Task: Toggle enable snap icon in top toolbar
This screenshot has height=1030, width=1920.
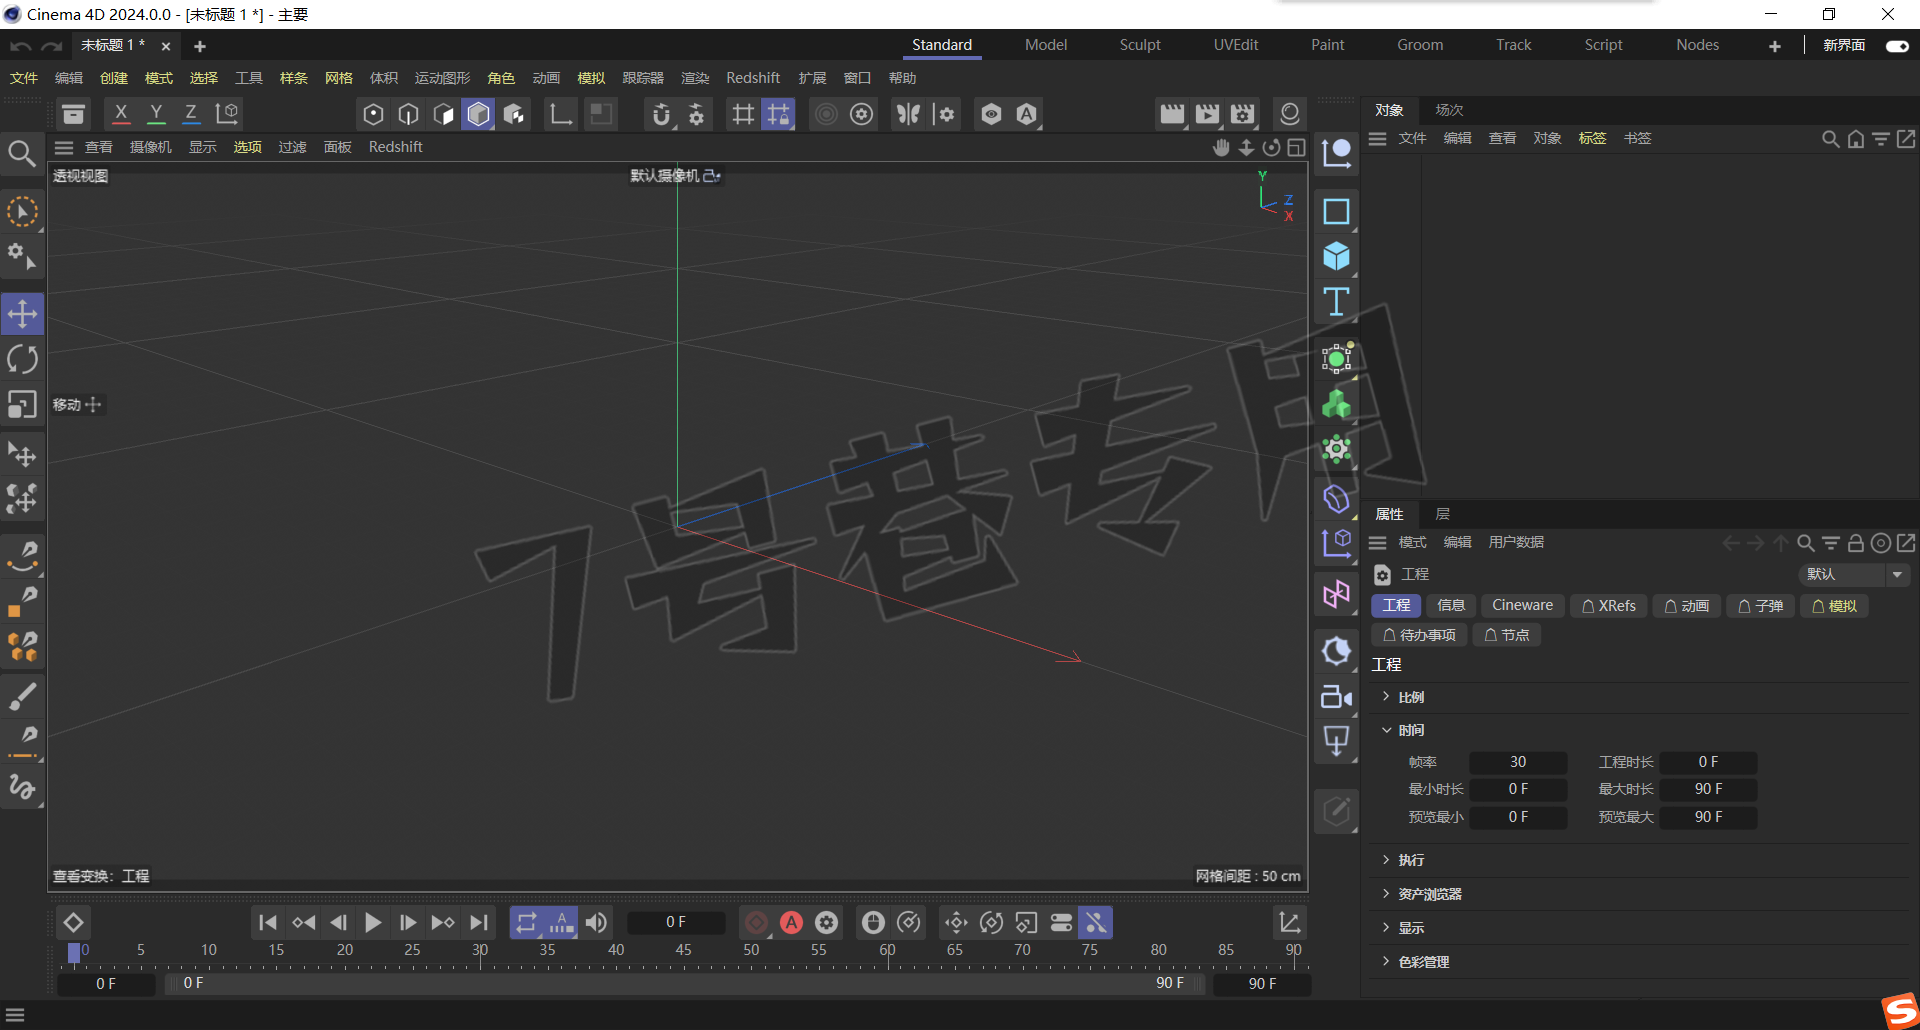Action: point(661,114)
